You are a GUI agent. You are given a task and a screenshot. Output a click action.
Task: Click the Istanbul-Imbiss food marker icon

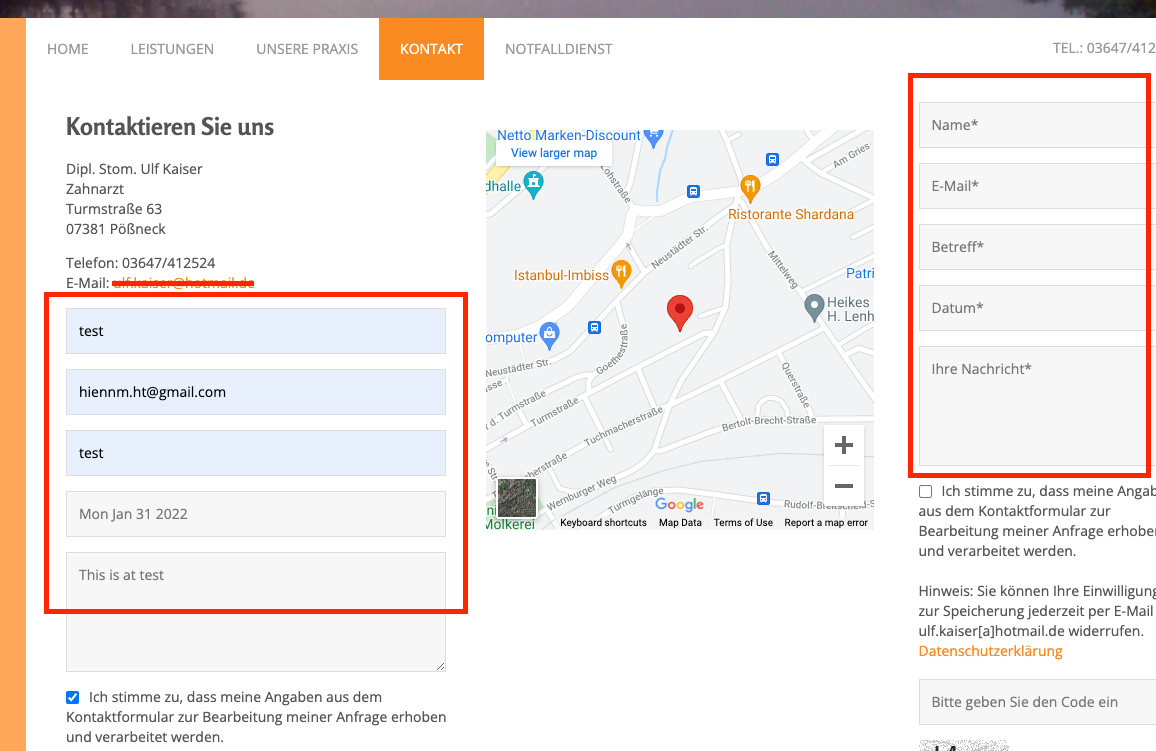coord(621,270)
